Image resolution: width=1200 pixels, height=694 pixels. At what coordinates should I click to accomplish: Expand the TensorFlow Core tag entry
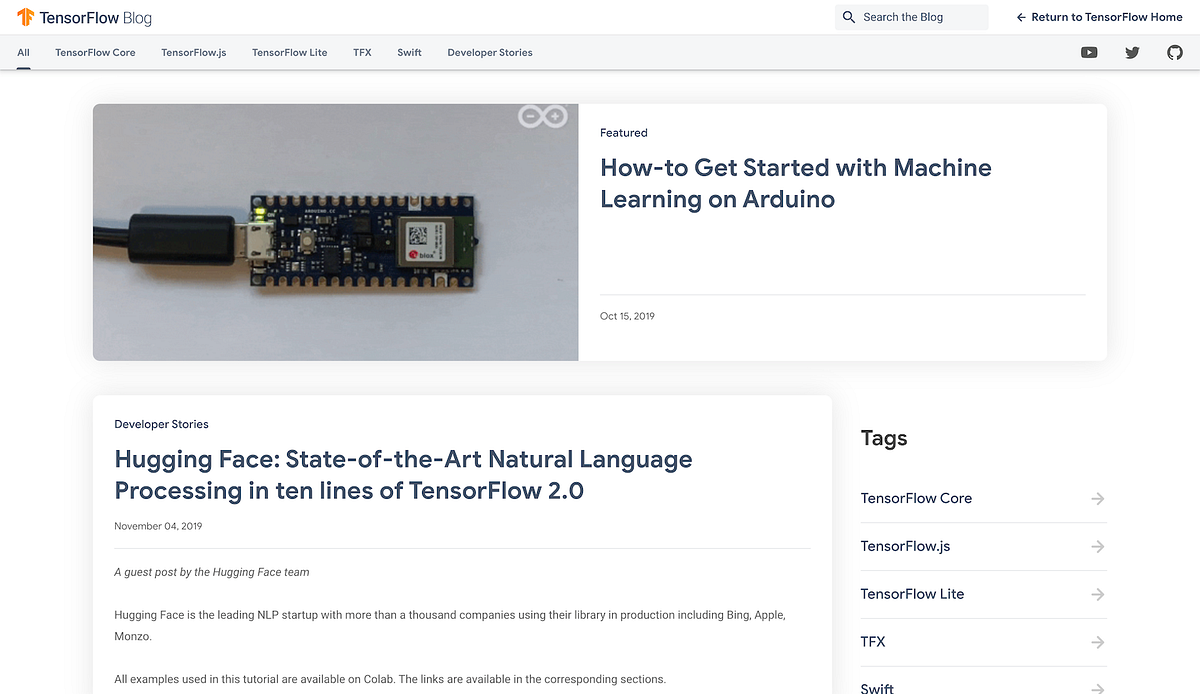point(1097,498)
